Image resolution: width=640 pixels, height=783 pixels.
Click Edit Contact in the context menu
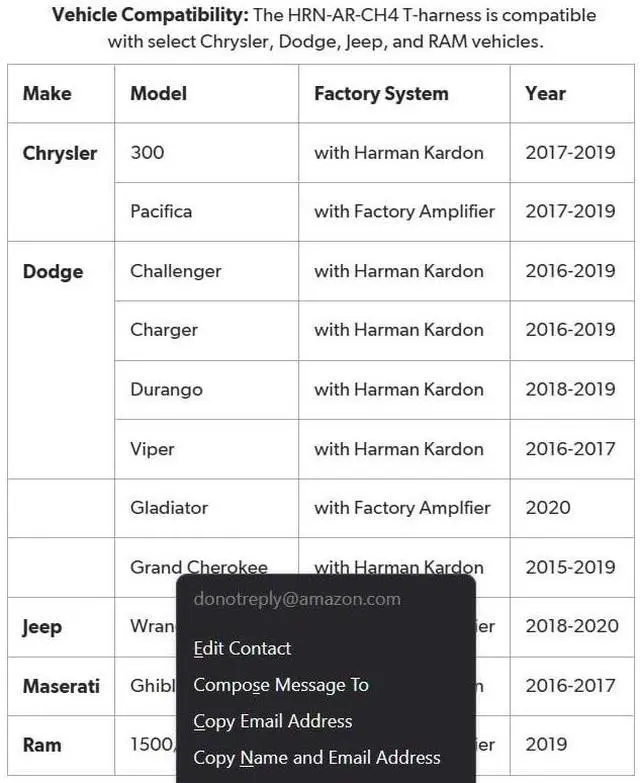tap(242, 648)
